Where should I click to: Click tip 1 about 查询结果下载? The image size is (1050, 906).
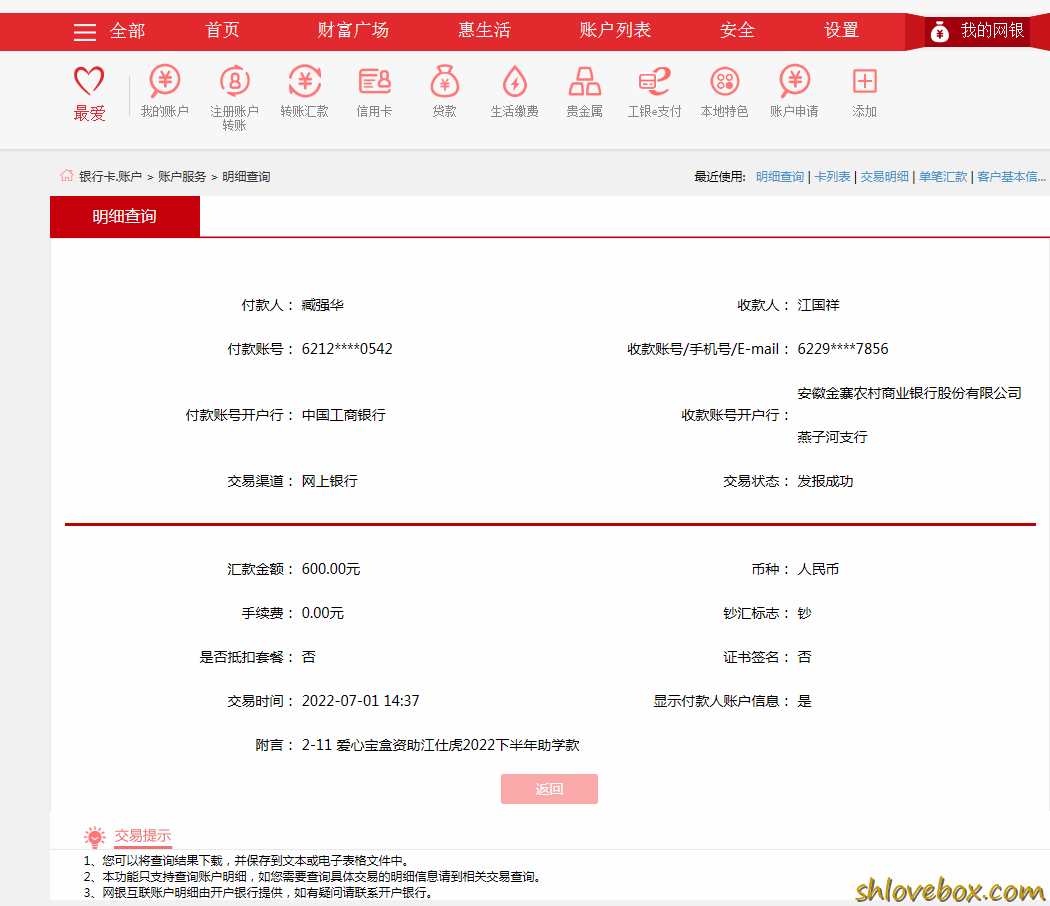(246, 860)
